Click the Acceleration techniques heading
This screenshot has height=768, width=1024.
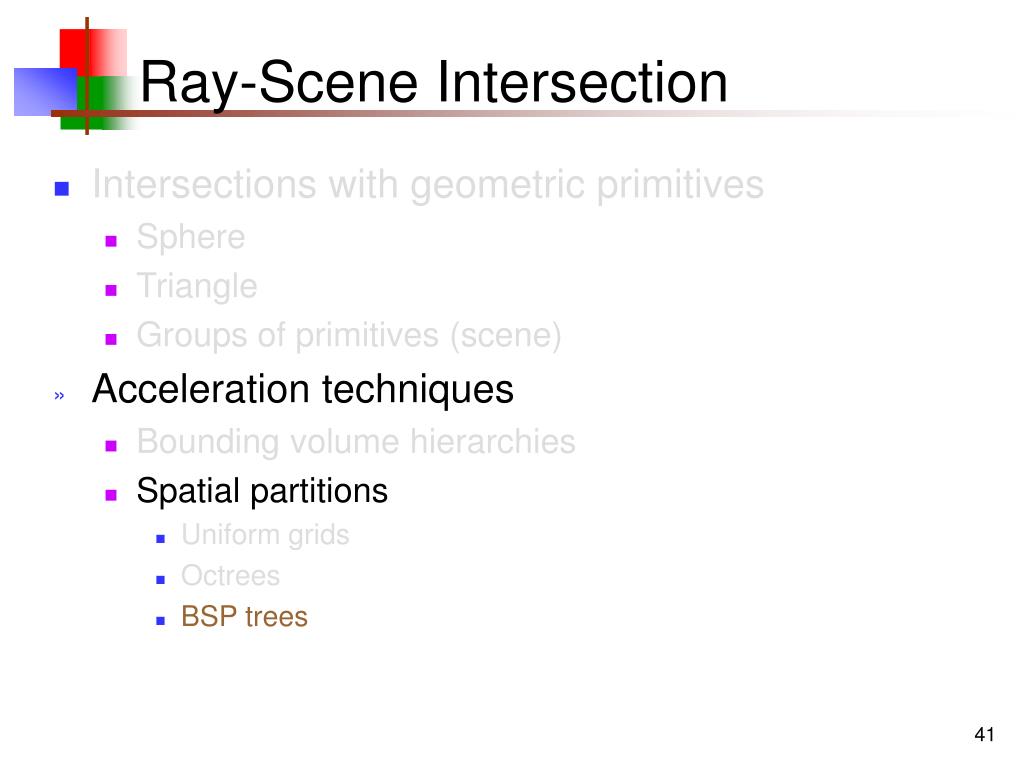(303, 390)
